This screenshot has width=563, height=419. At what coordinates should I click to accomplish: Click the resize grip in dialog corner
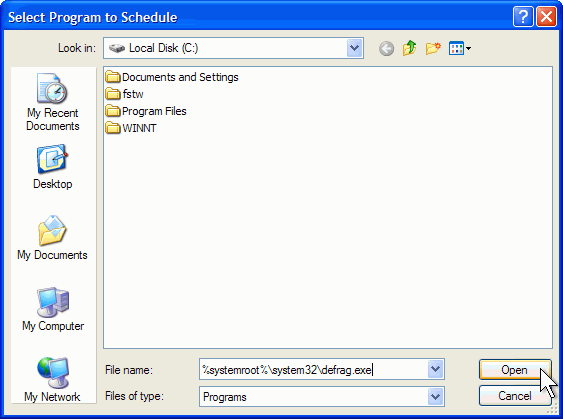pos(553,409)
